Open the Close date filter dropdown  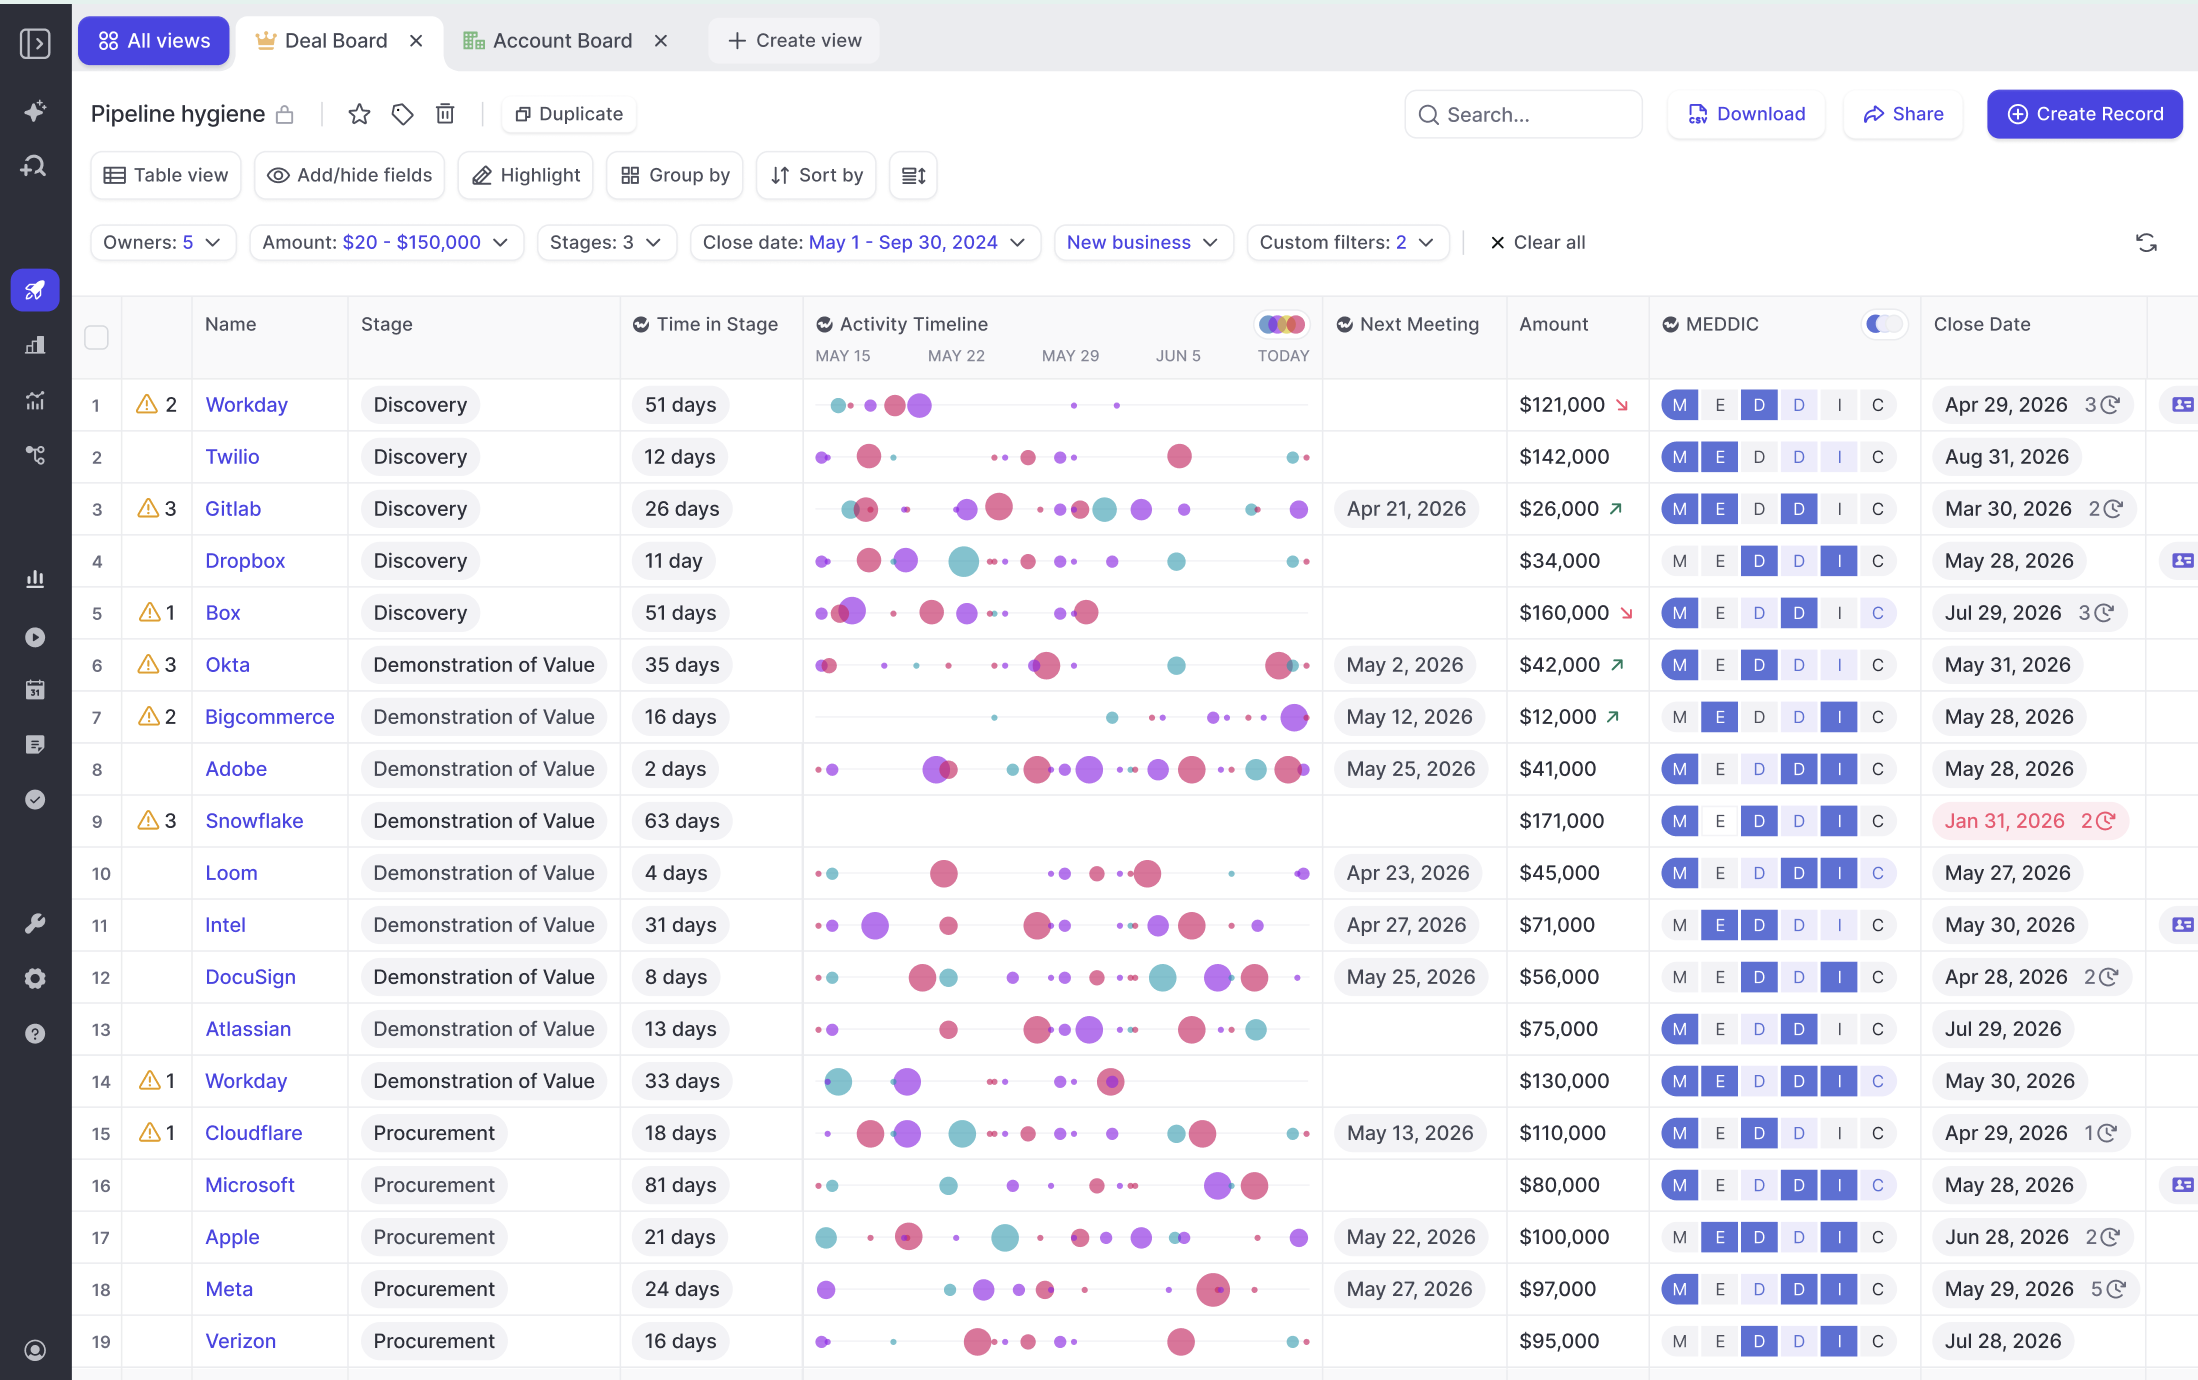coord(865,243)
